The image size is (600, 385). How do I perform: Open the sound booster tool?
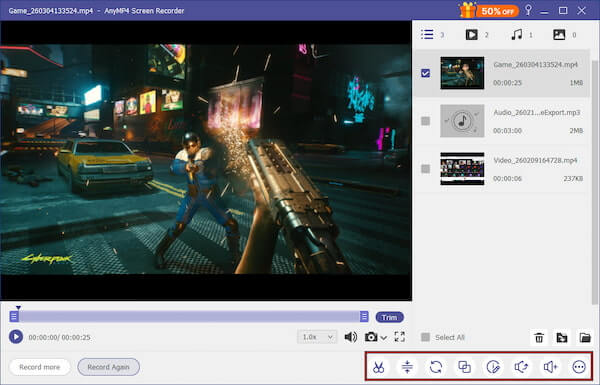tap(550, 367)
